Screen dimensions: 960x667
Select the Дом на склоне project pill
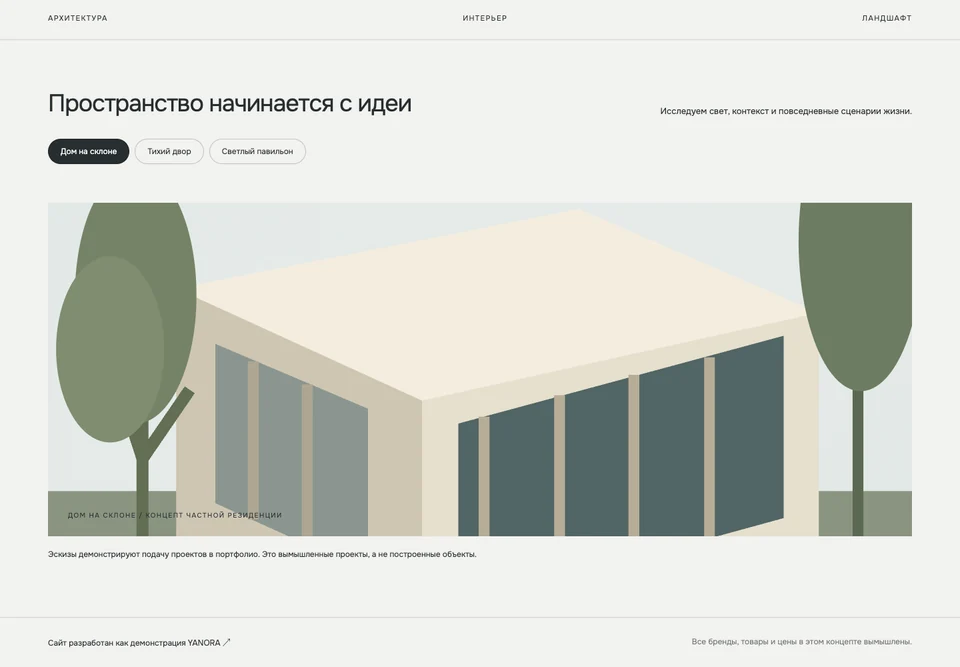coord(89,151)
